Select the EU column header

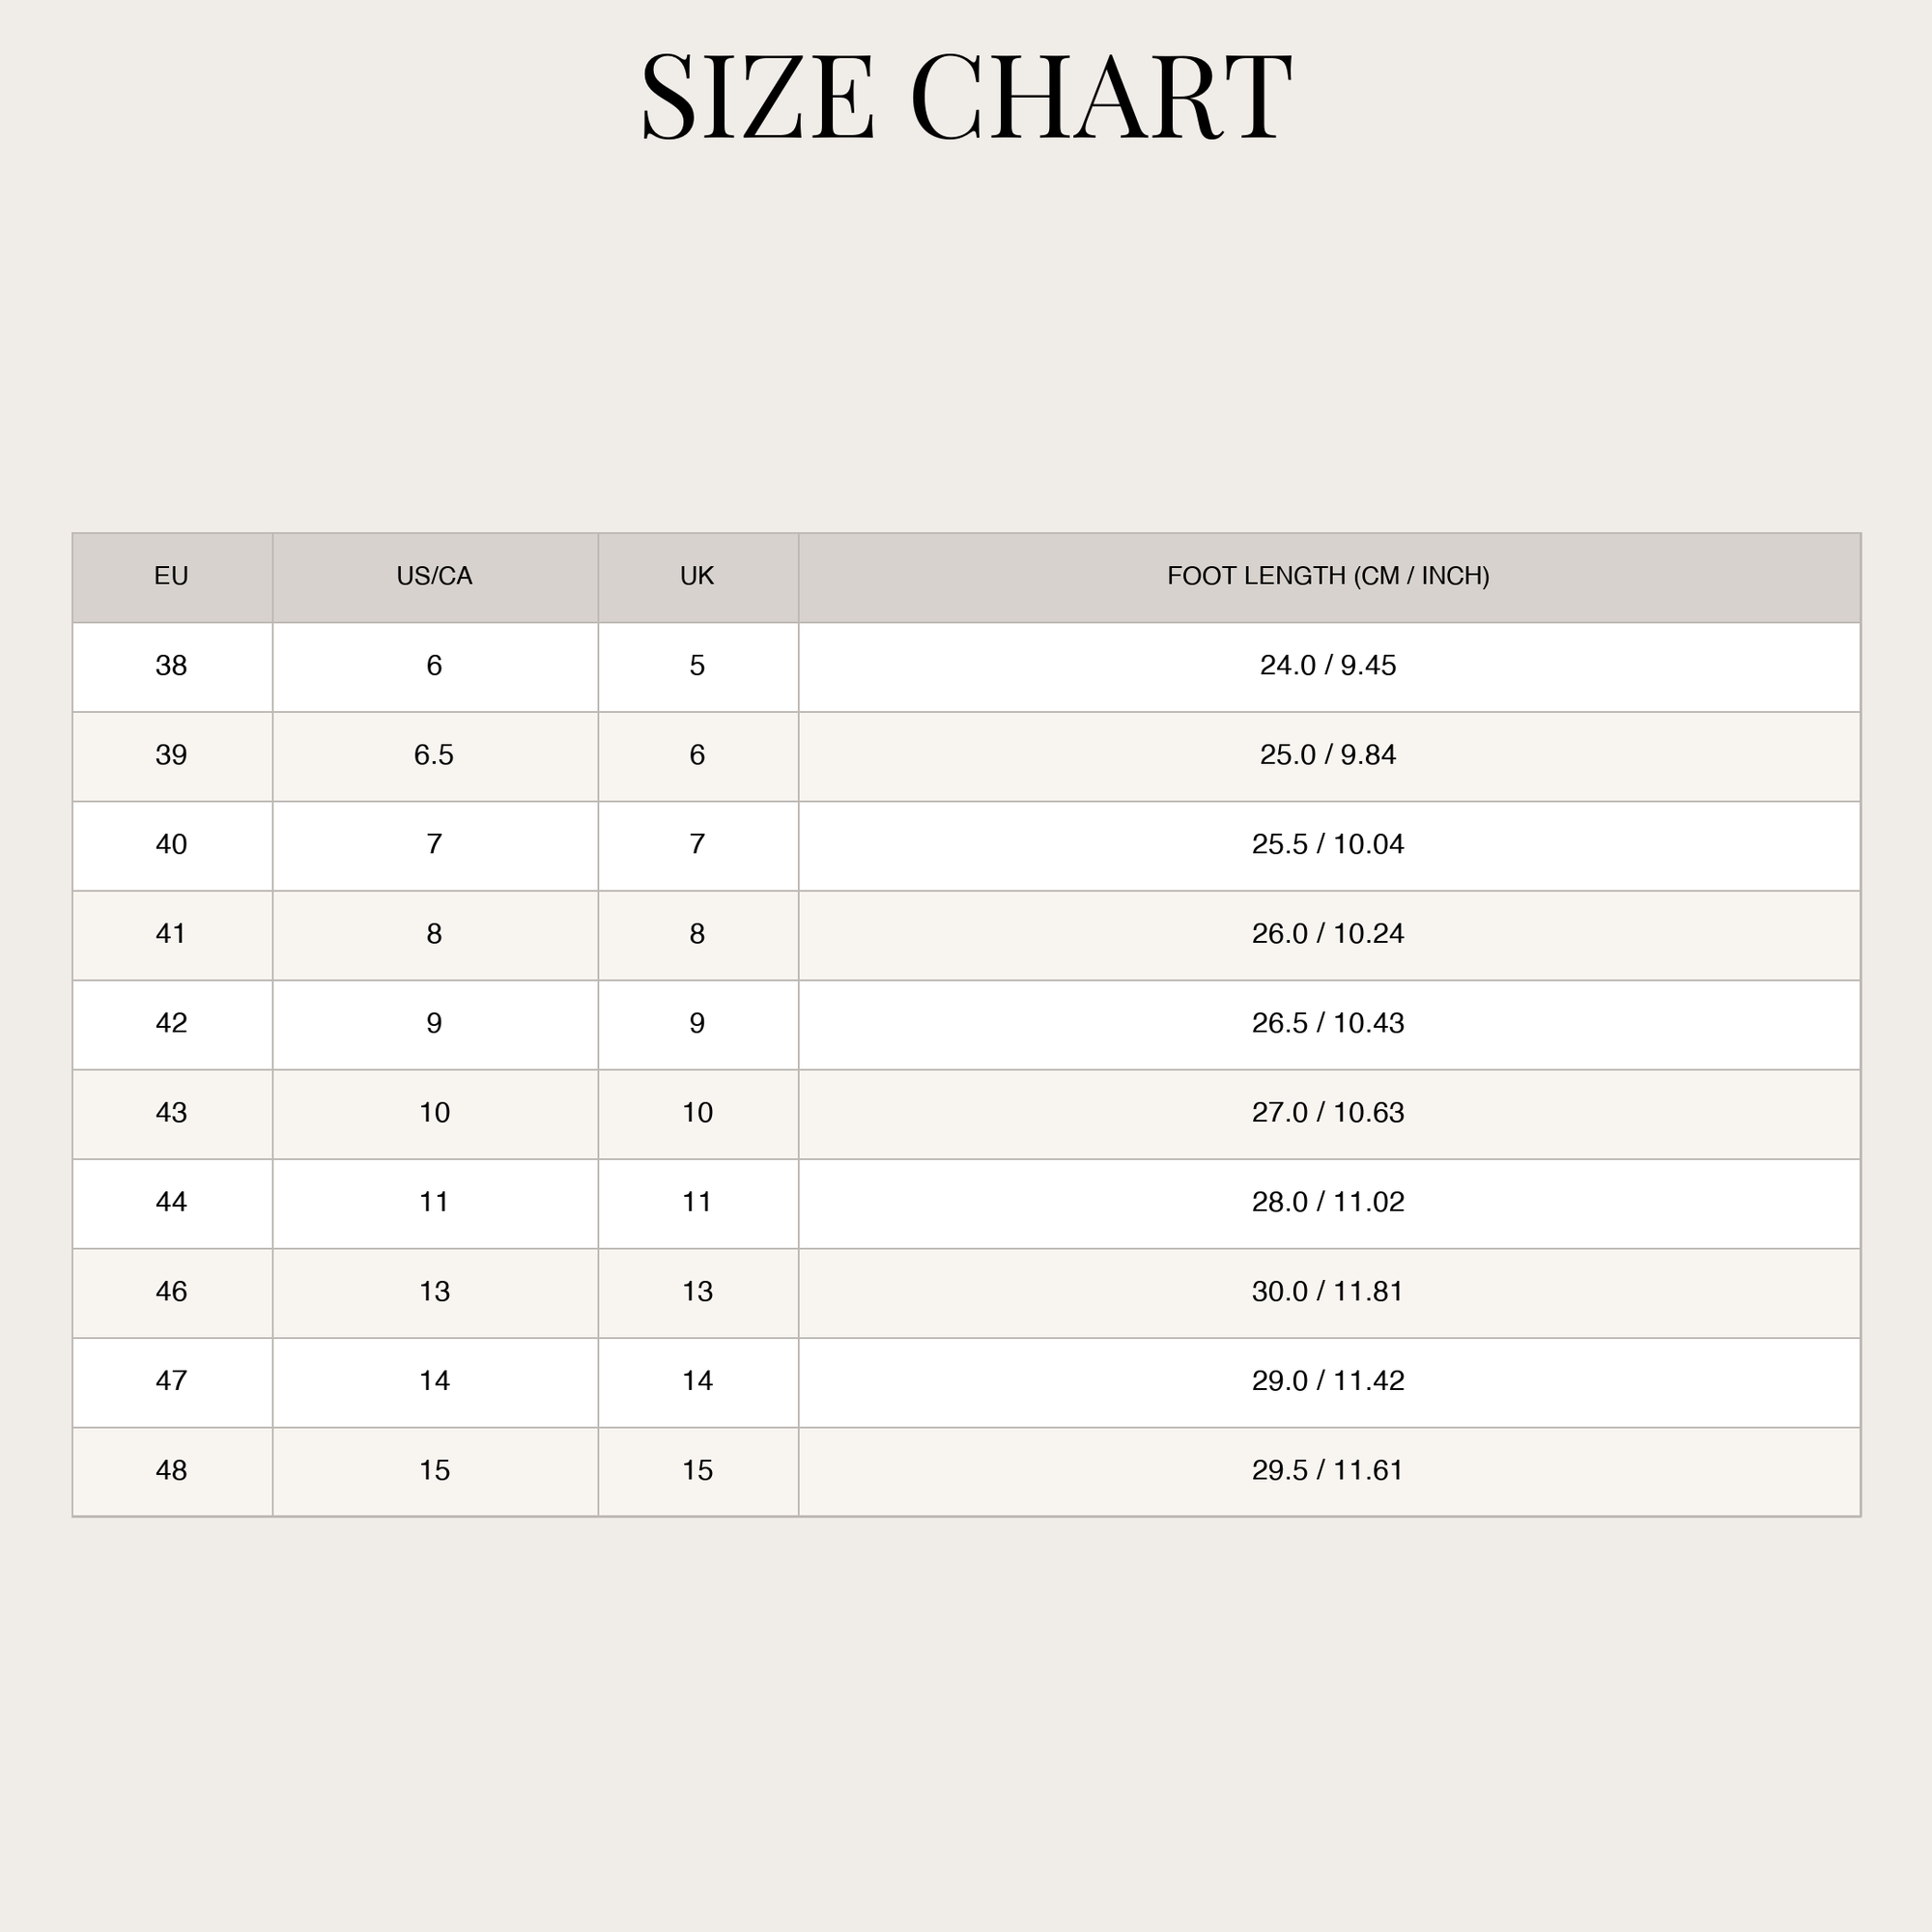coord(172,577)
